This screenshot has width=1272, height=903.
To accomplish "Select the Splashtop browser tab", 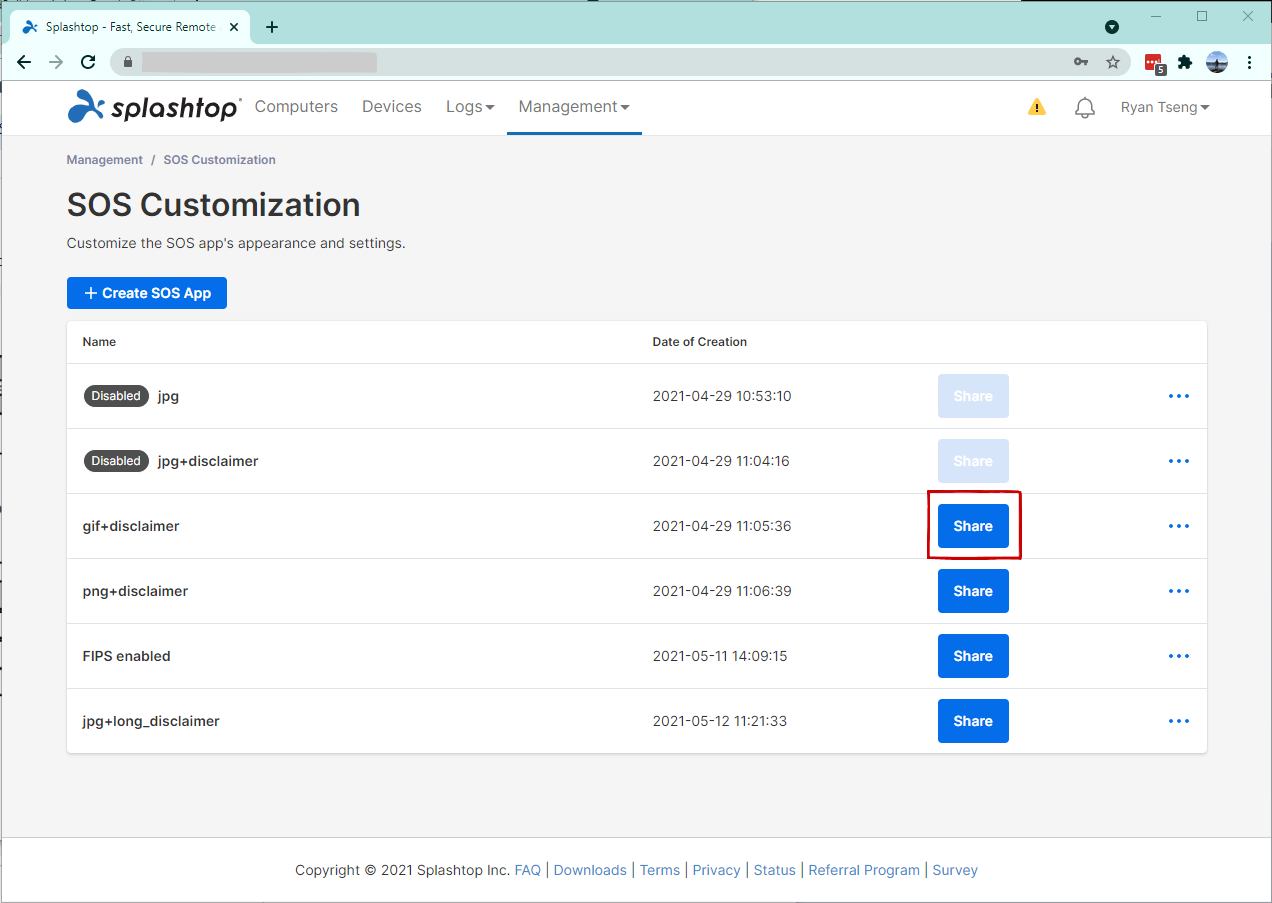I will [x=130, y=27].
